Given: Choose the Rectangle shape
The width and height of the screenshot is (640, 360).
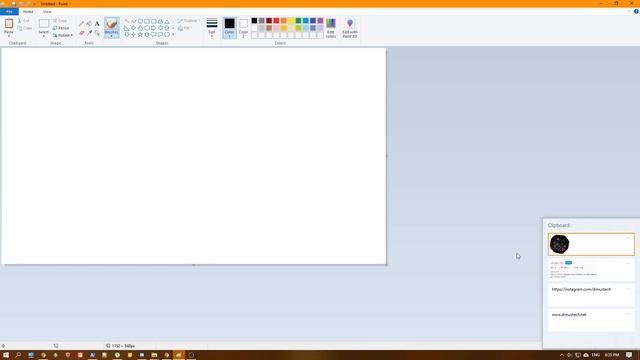Looking at the screenshot, I should (x=147, y=21).
